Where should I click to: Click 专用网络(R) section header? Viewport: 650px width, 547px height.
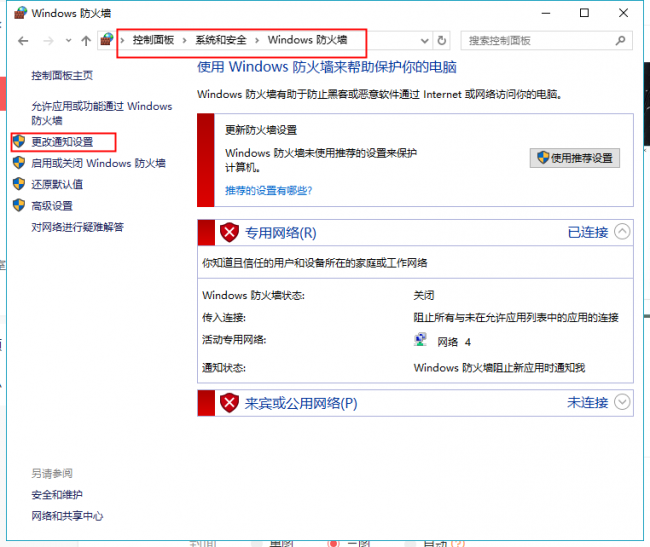(281, 233)
